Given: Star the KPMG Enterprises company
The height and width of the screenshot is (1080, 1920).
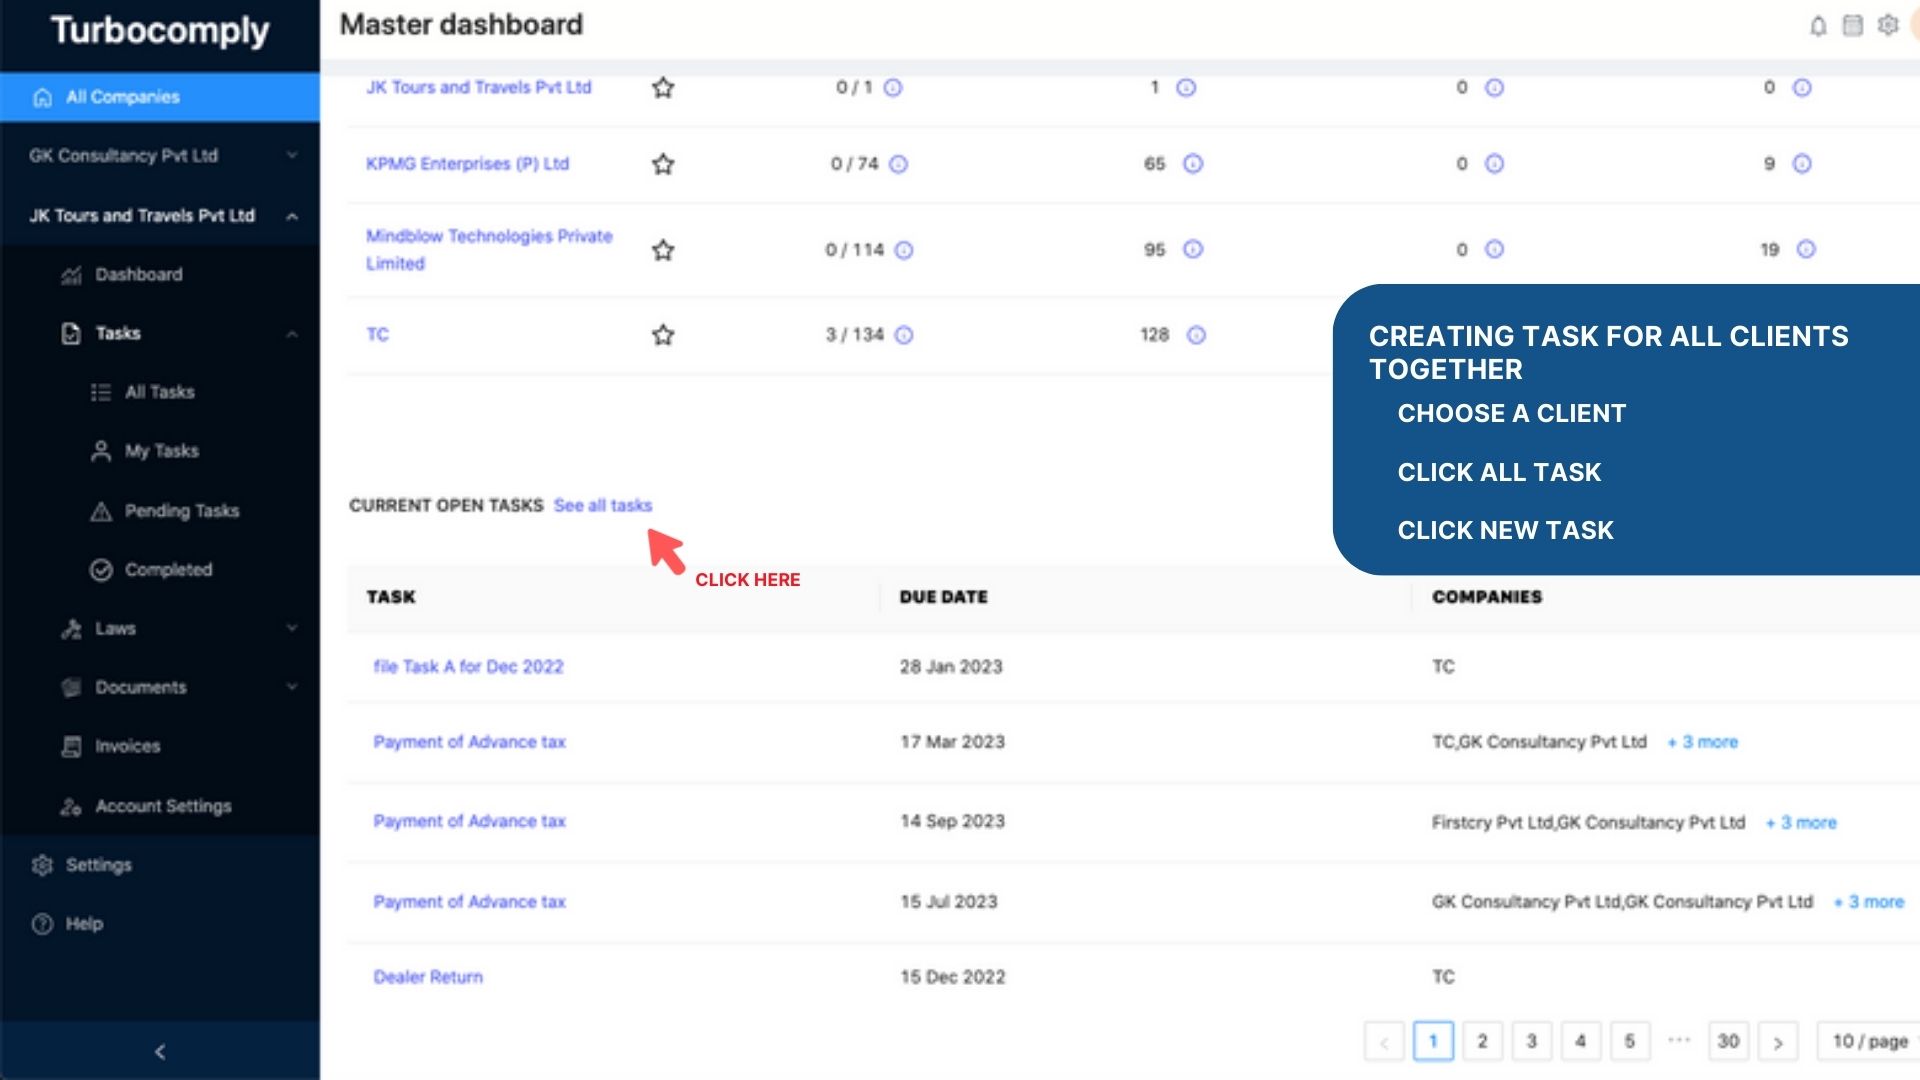Looking at the screenshot, I should coord(662,164).
